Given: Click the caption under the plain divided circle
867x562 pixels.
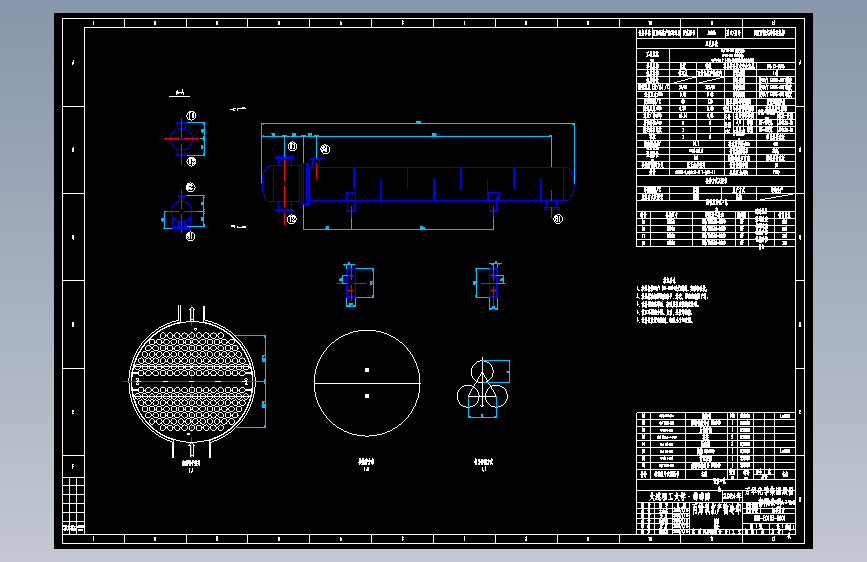Looking at the screenshot, I should [x=366, y=464].
